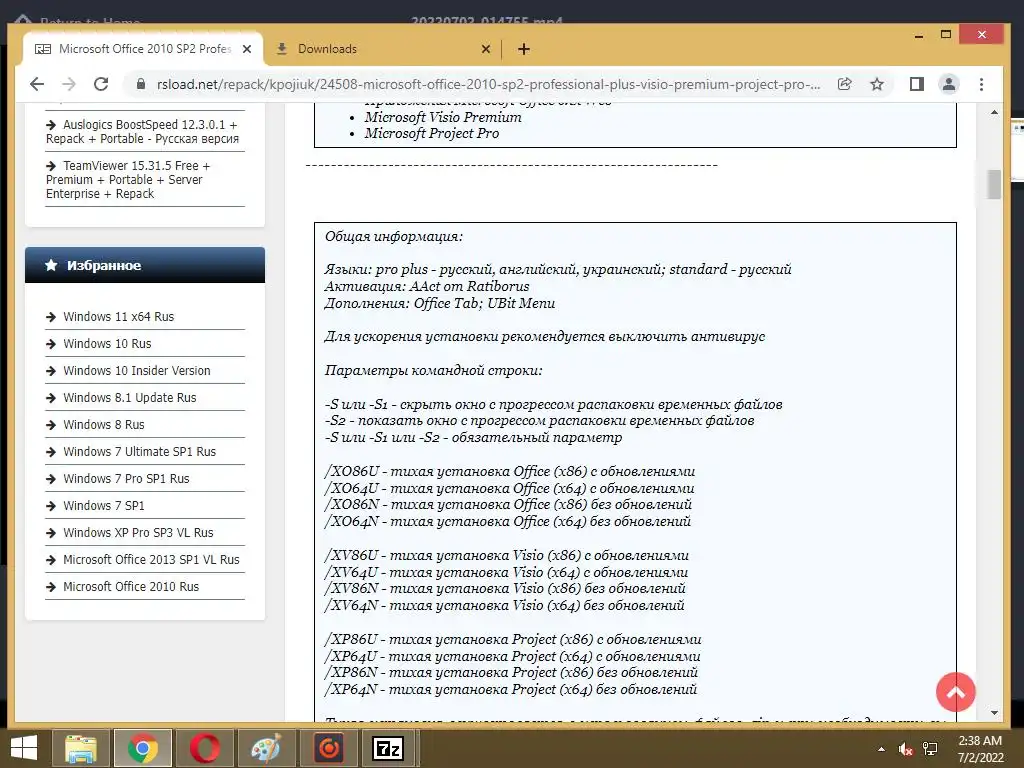Click the line 'Активация: AAct от Ratiborus'
The height and width of the screenshot is (768, 1024).
pyautogui.click(x=426, y=286)
